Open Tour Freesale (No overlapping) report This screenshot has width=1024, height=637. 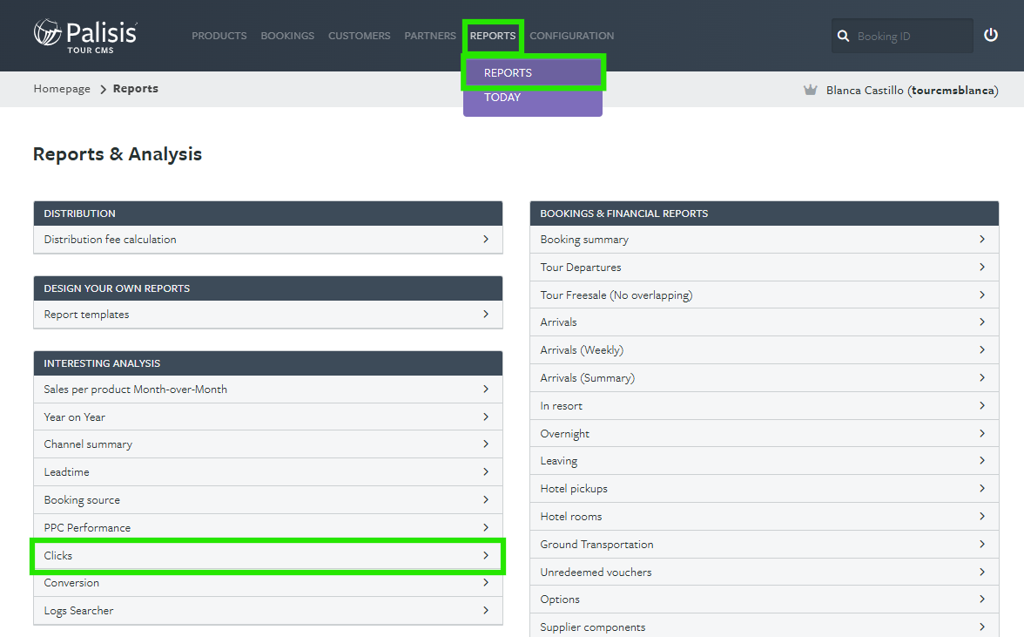[764, 295]
